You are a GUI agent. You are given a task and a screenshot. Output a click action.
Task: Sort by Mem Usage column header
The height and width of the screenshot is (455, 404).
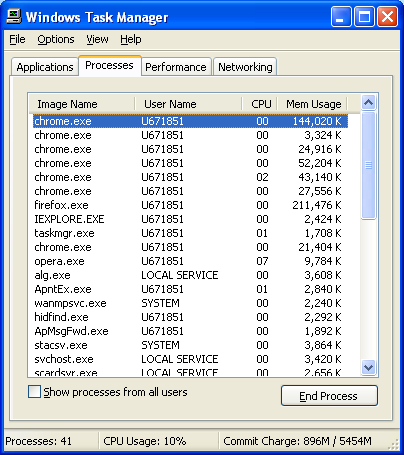[312, 104]
